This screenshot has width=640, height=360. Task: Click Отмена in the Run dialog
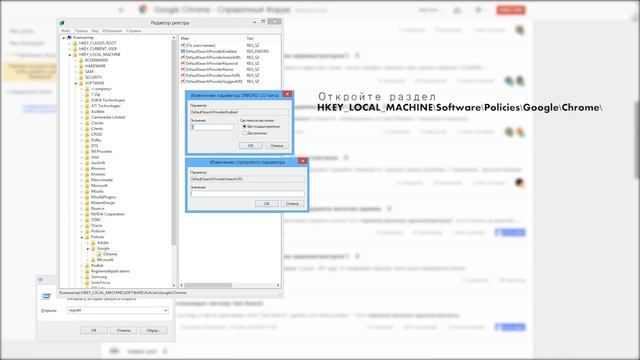[124, 330]
